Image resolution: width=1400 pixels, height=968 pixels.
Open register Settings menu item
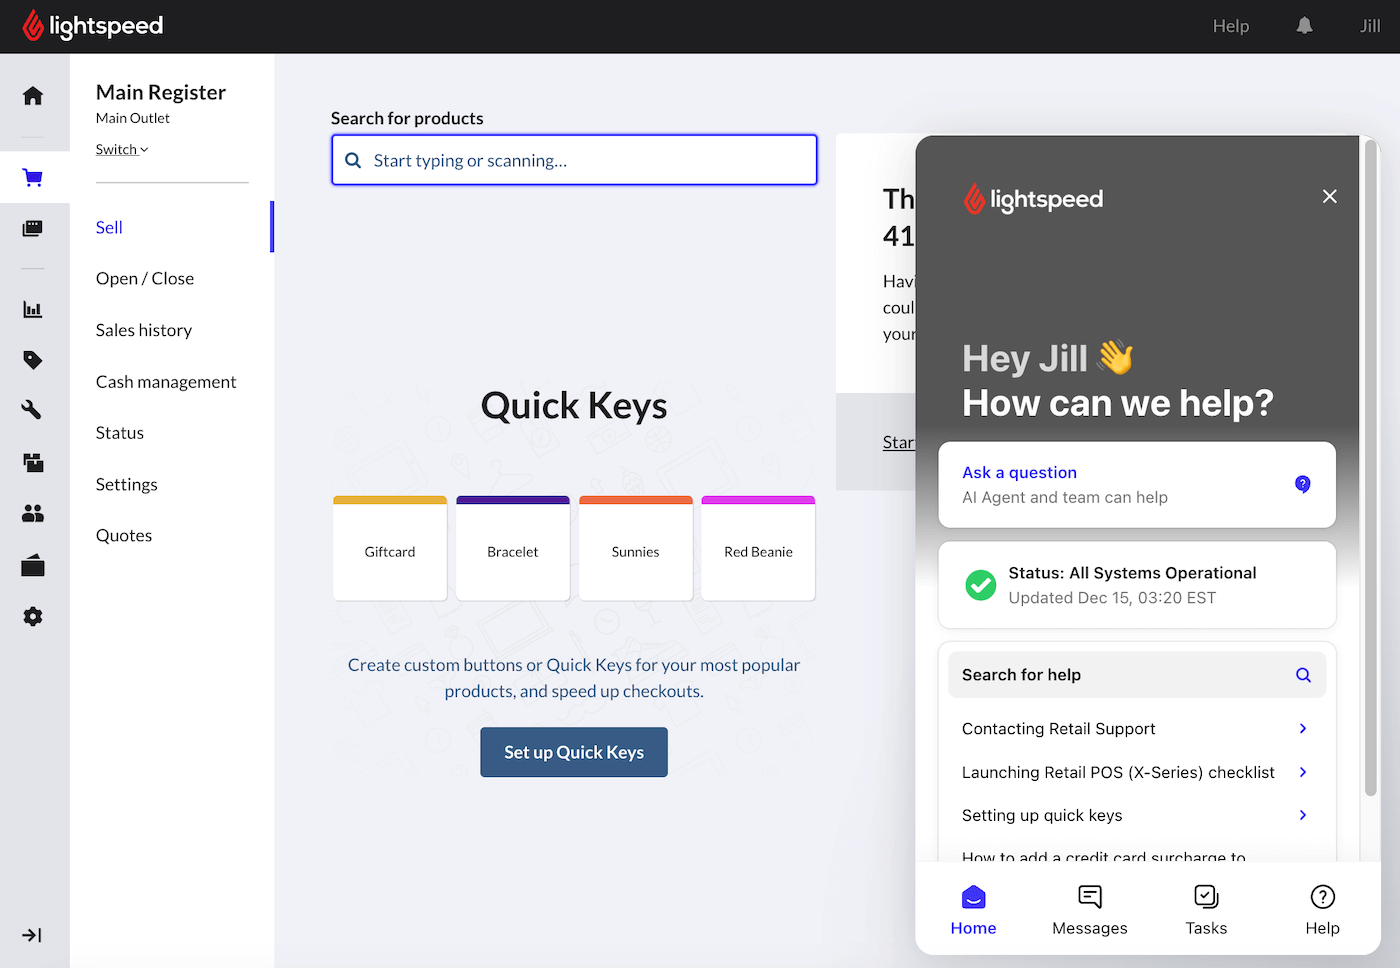(127, 485)
